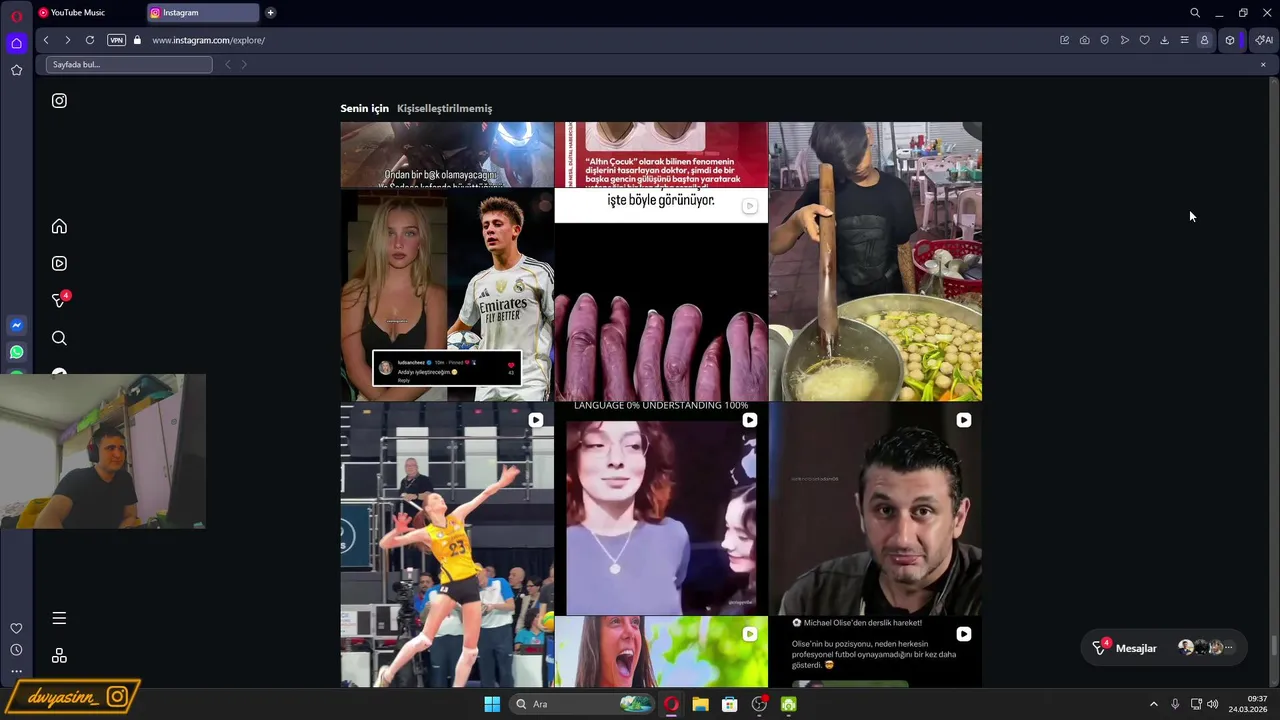Open the Reels icon in Instagram sidebar
1280x720 pixels.
59,264
